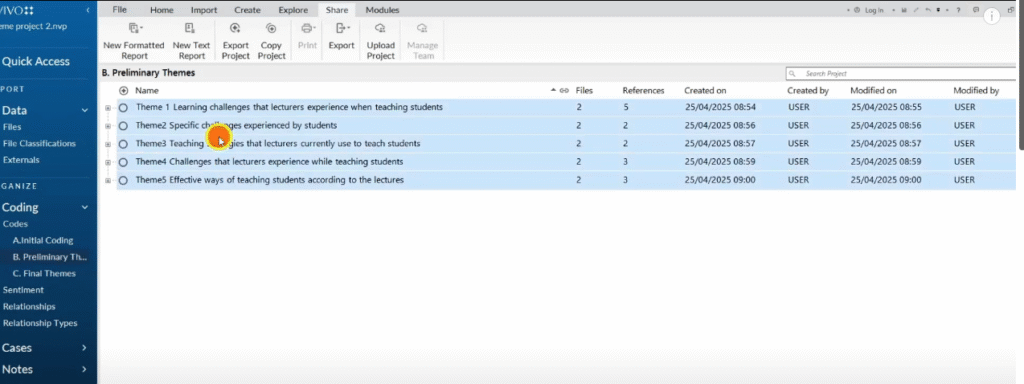Select row Theme4 Challenges that lecturers experience

(566, 162)
